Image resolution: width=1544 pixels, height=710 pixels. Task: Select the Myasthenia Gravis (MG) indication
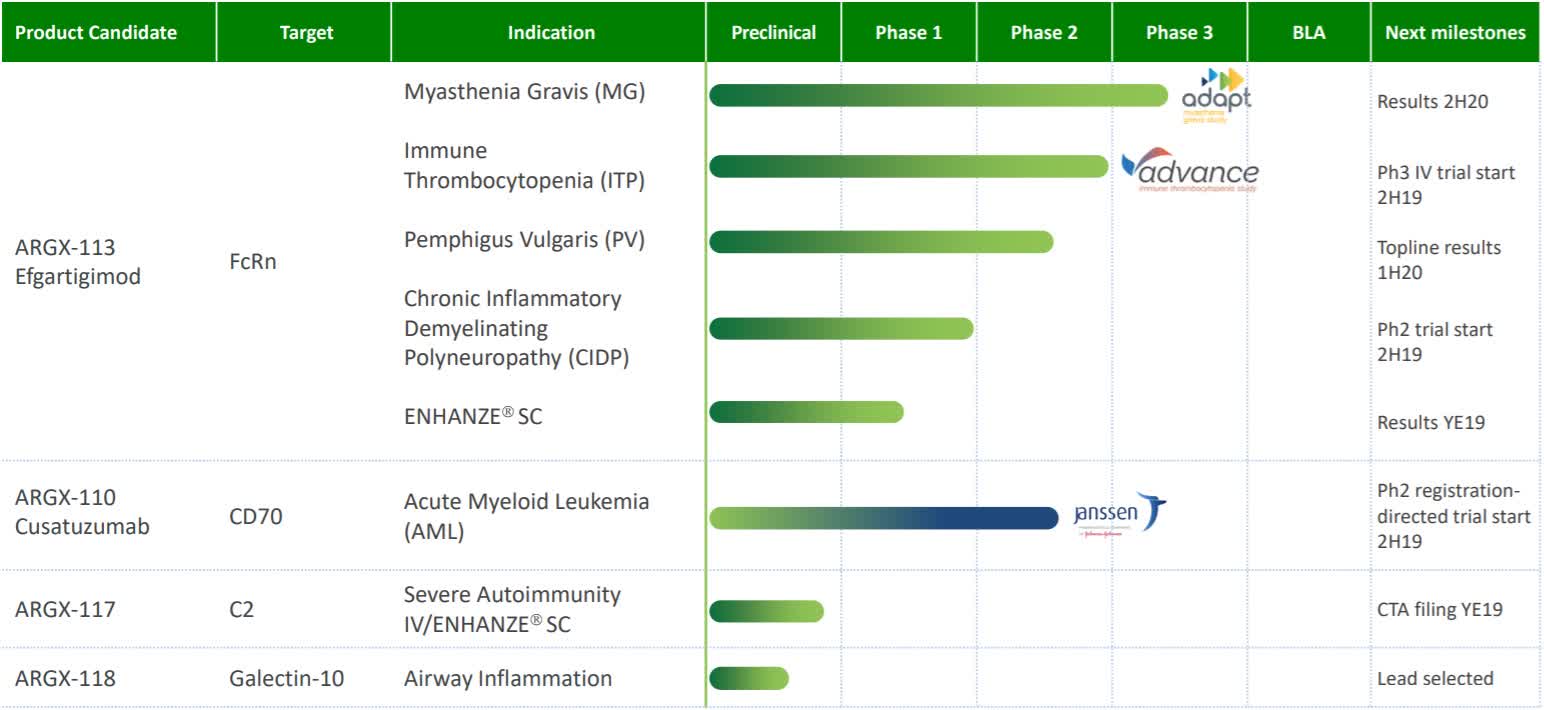tap(525, 92)
